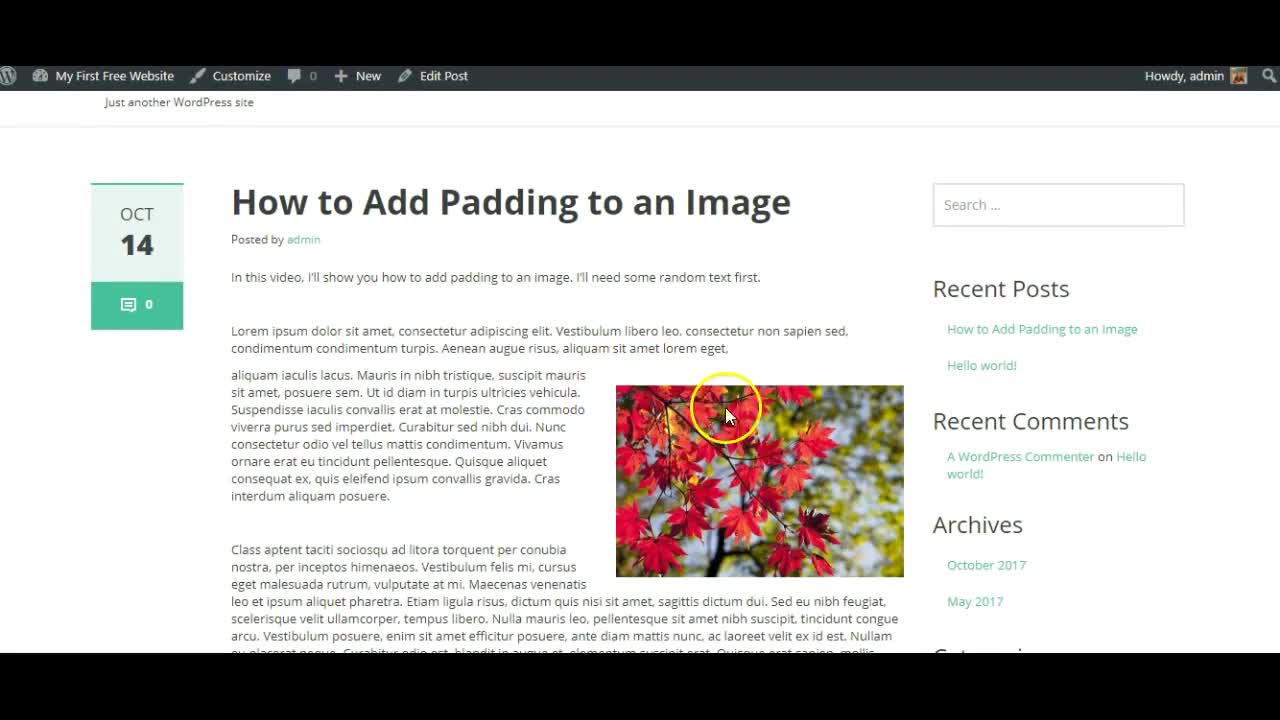
Task: Open the Hello world! recent post
Action: [x=982, y=365]
